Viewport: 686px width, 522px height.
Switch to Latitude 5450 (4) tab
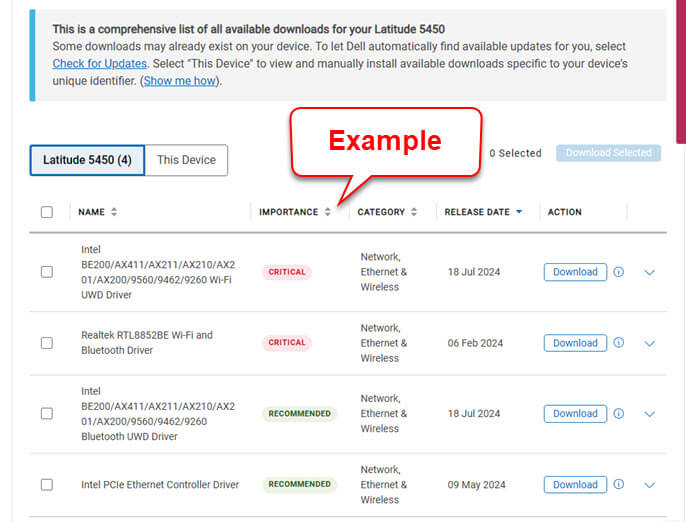pos(87,160)
